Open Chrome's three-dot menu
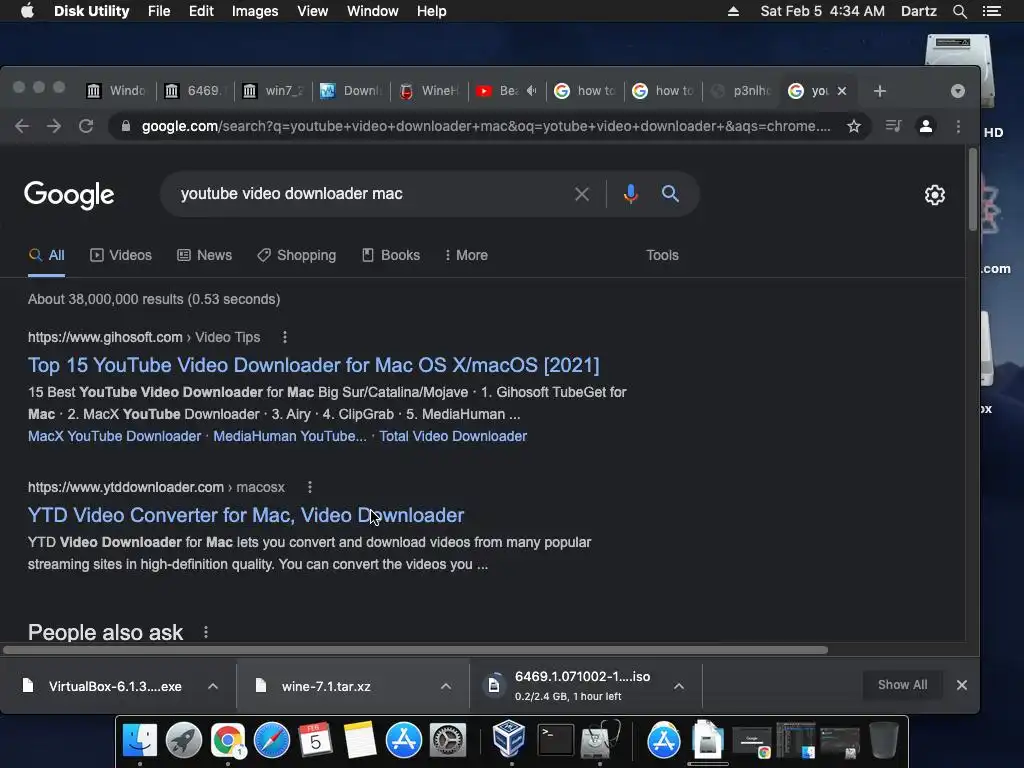Viewport: 1024px width, 768px height. pyautogui.click(x=958, y=126)
